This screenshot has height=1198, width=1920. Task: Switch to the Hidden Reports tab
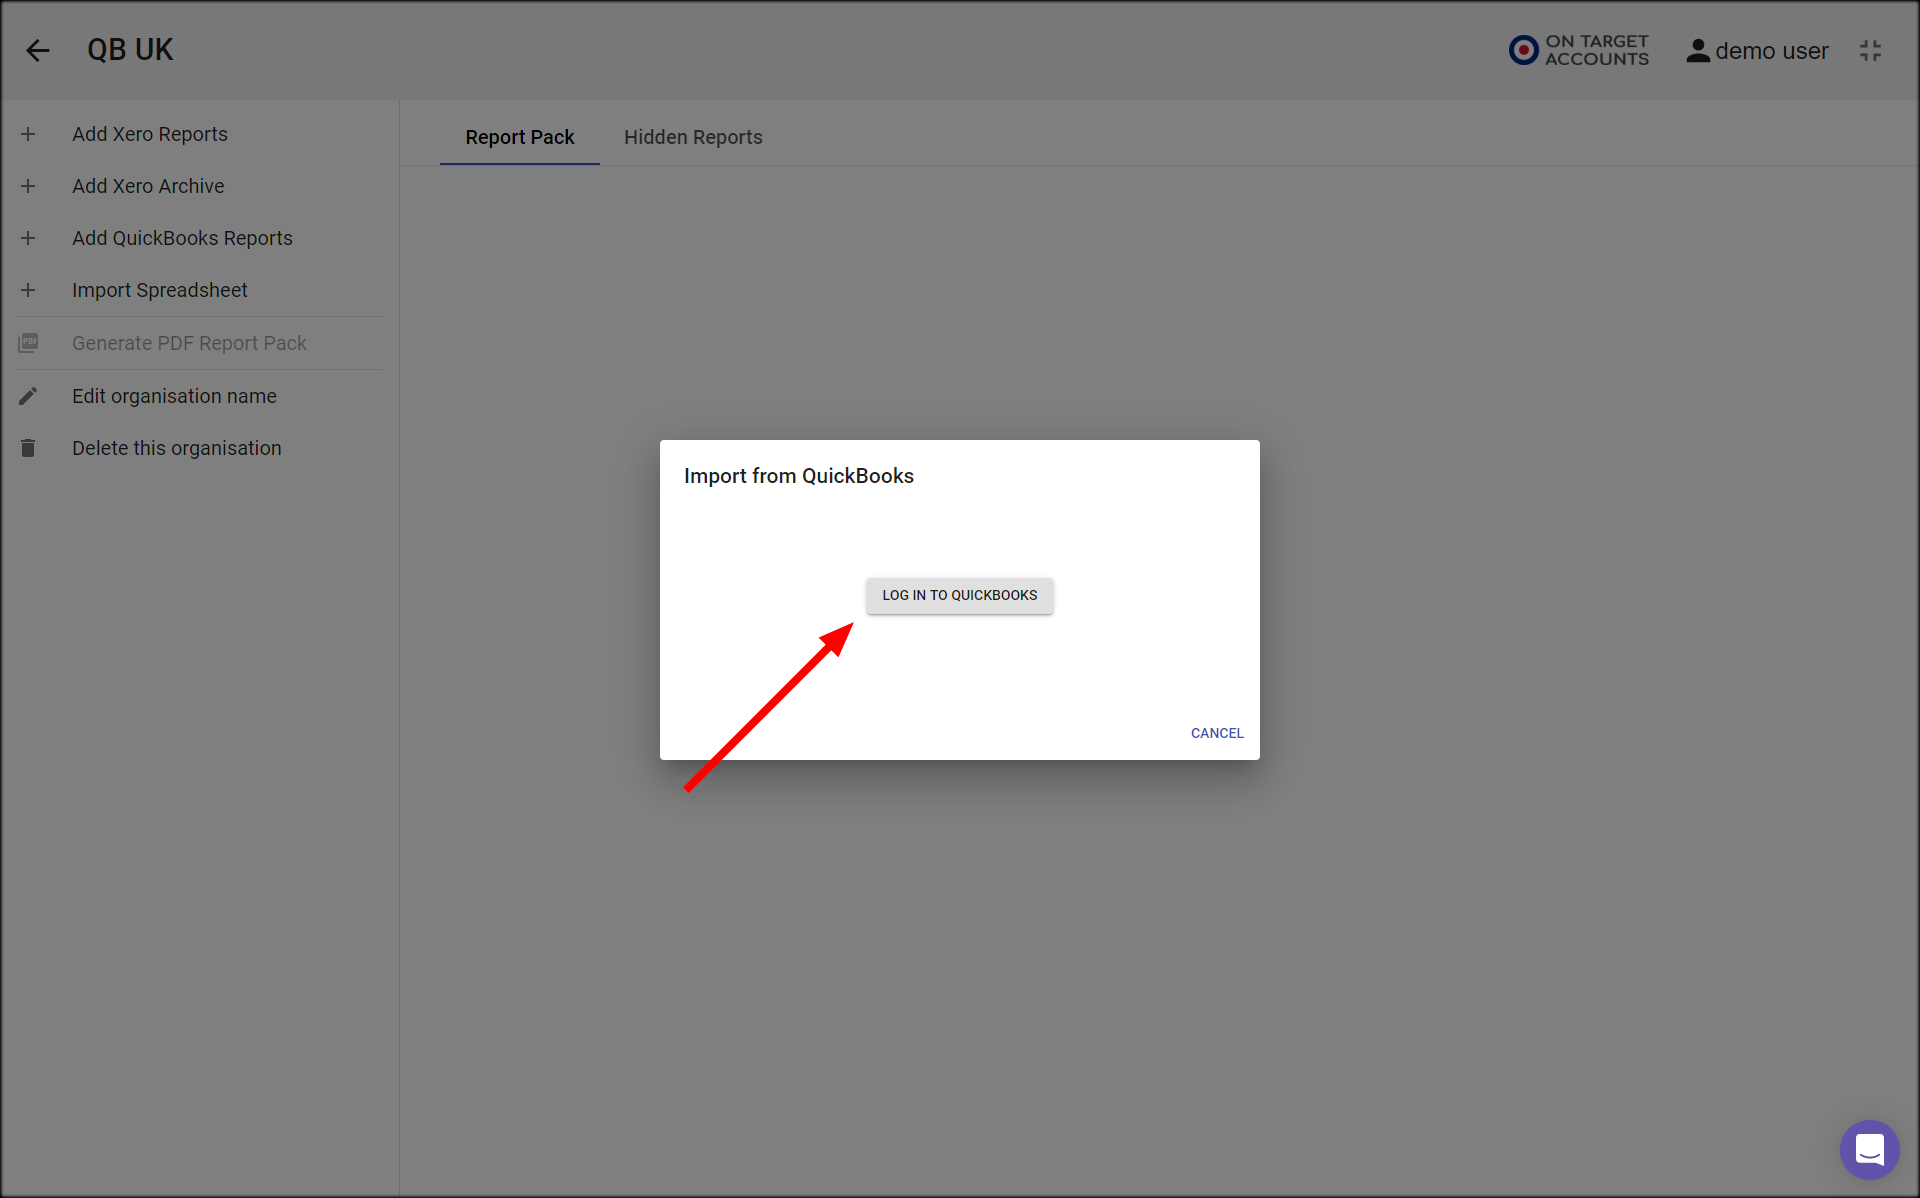(693, 137)
